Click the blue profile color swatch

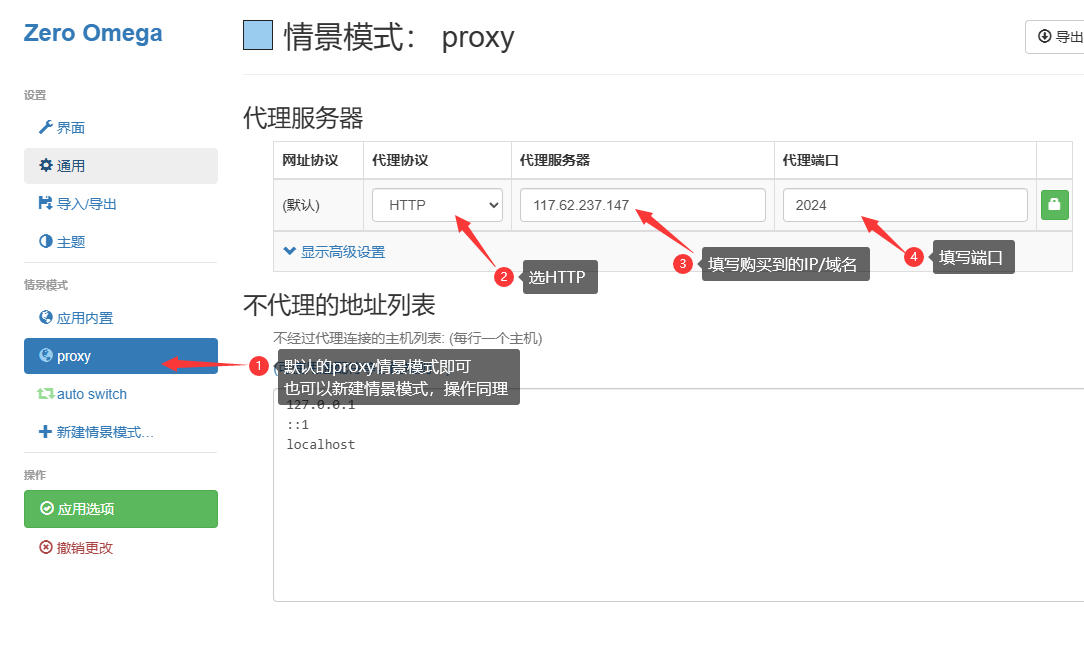pos(258,35)
